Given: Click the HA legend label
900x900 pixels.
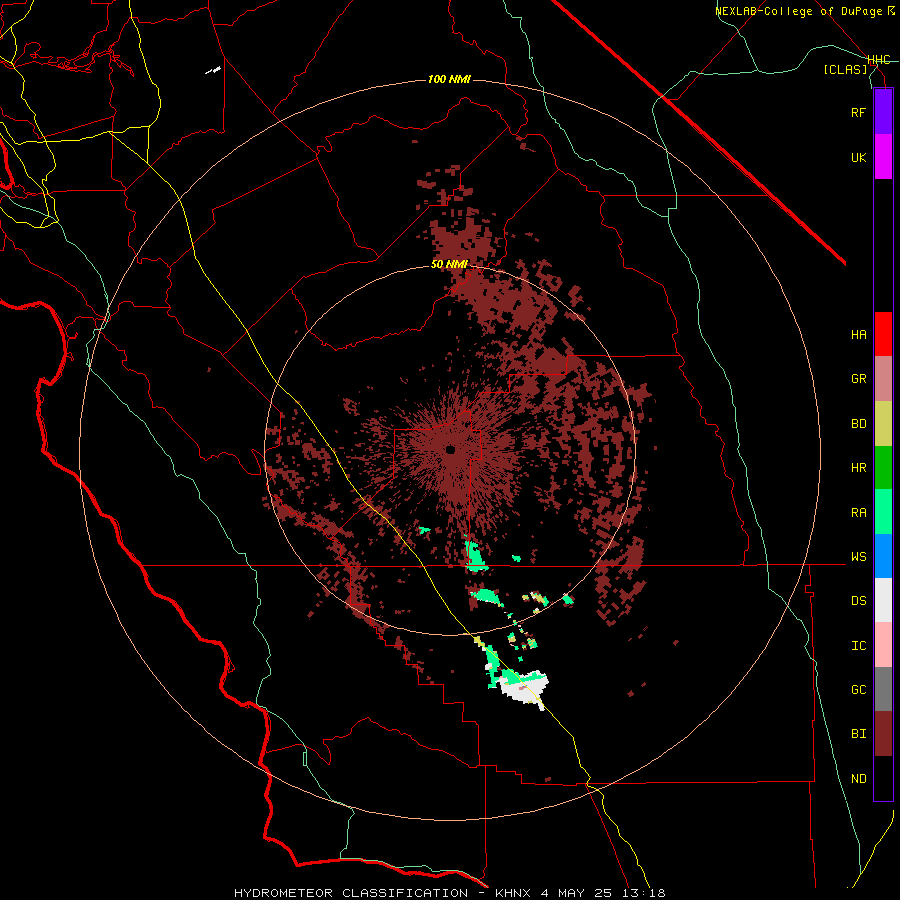Looking at the screenshot, I should 858,334.
